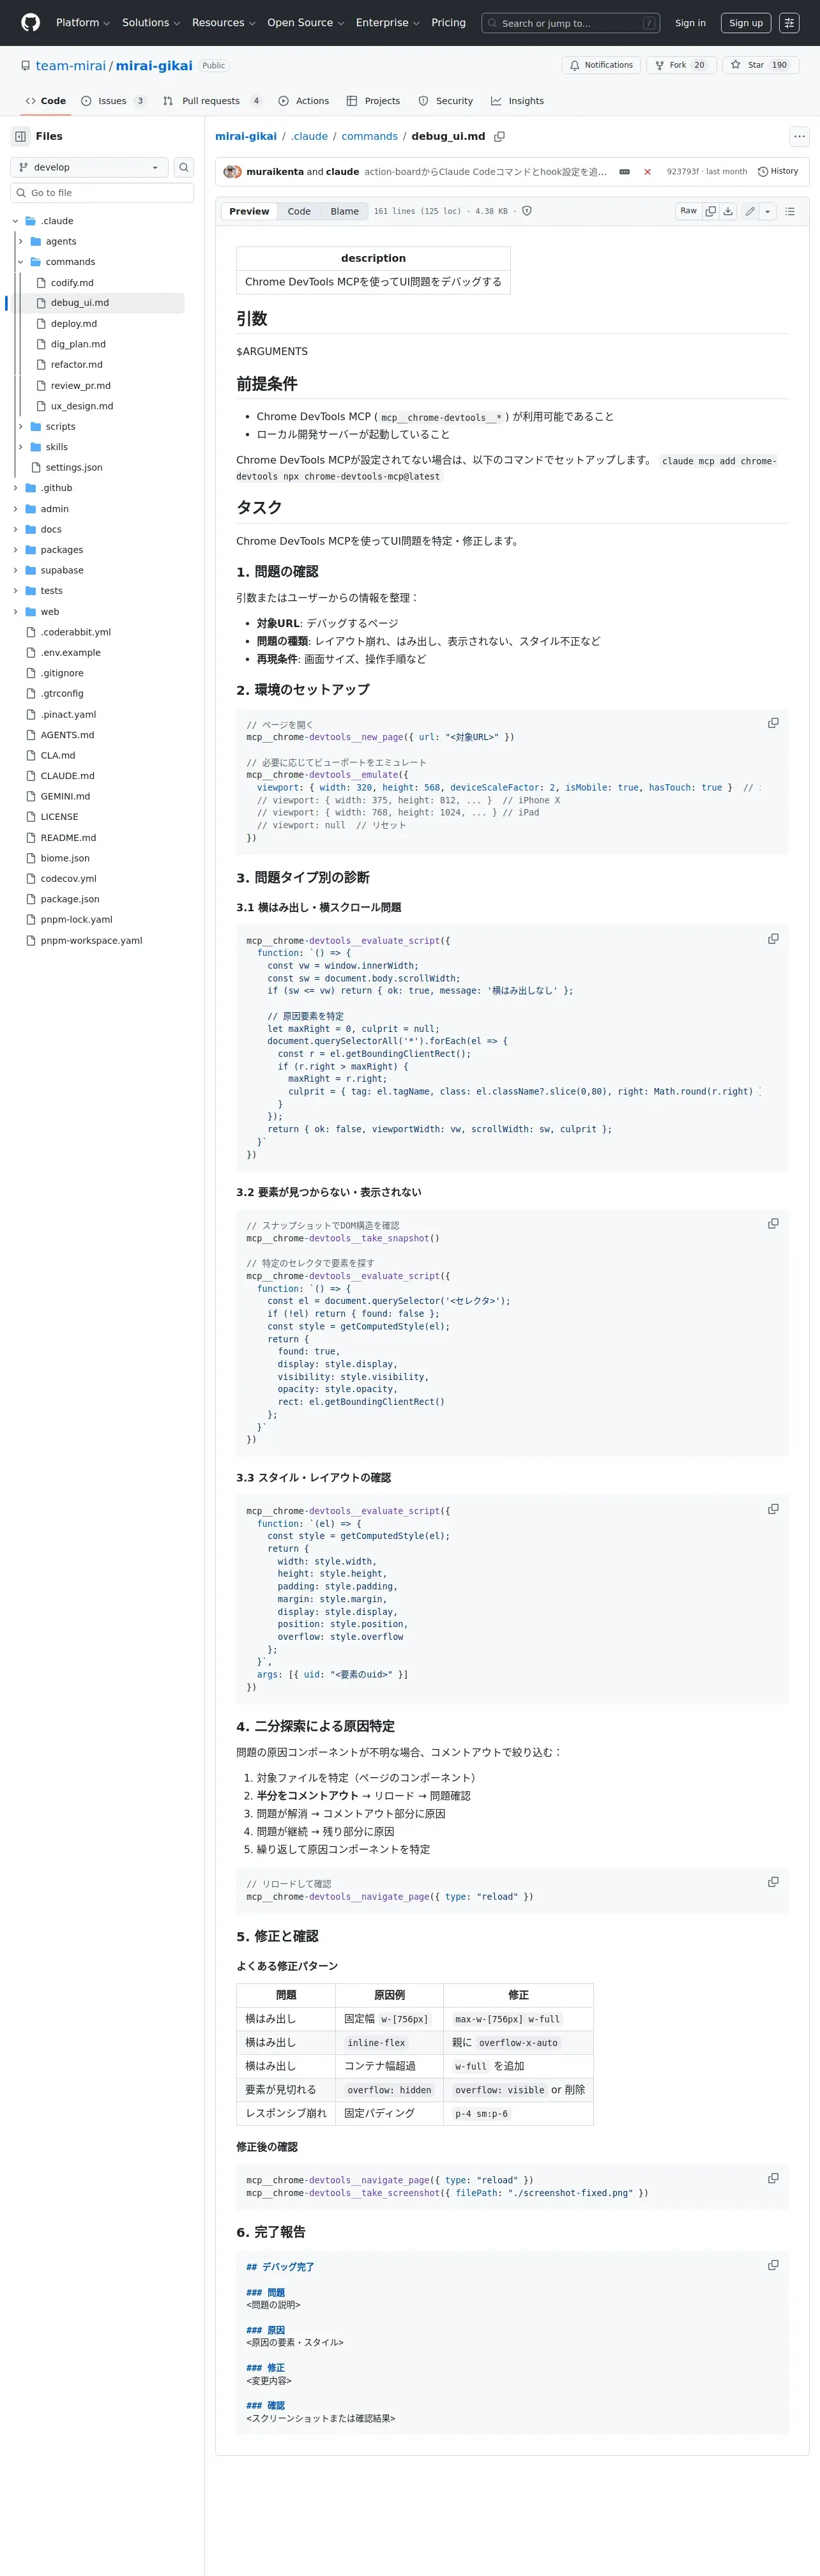This screenshot has width=820, height=2576.
Task: Switch to the Code view tab
Action: point(299,211)
